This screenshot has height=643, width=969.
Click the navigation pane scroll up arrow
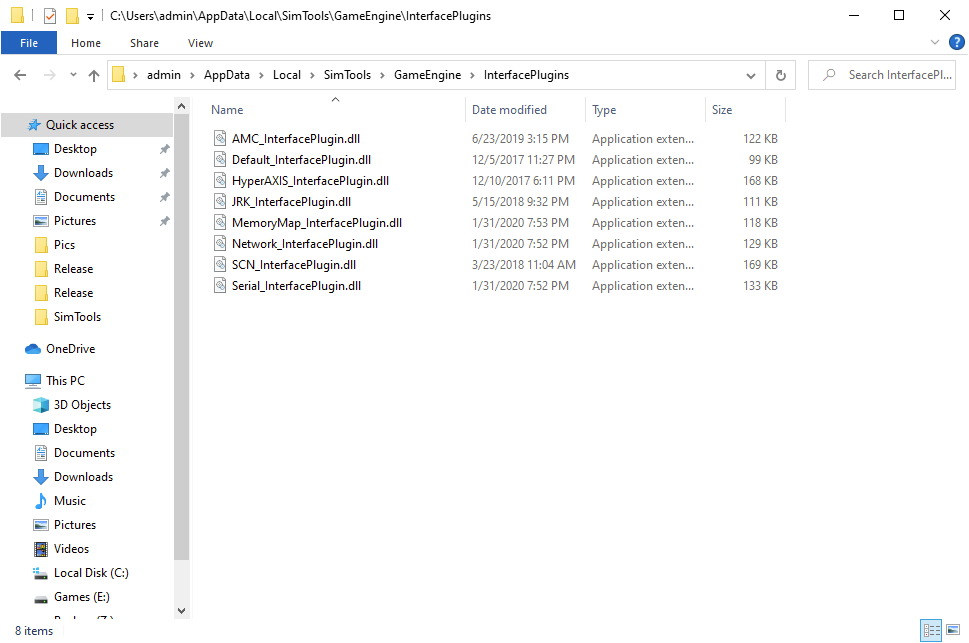click(182, 106)
